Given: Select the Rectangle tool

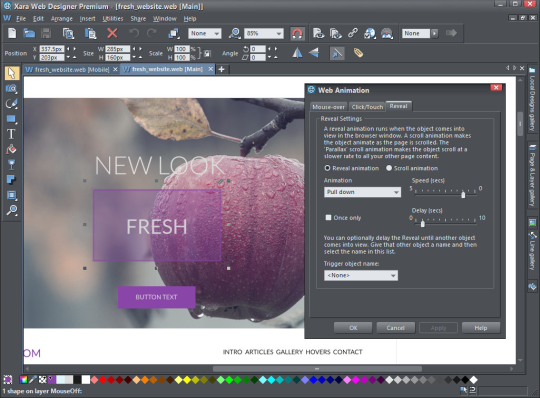Looking at the screenshot, I should pos(11,119).
